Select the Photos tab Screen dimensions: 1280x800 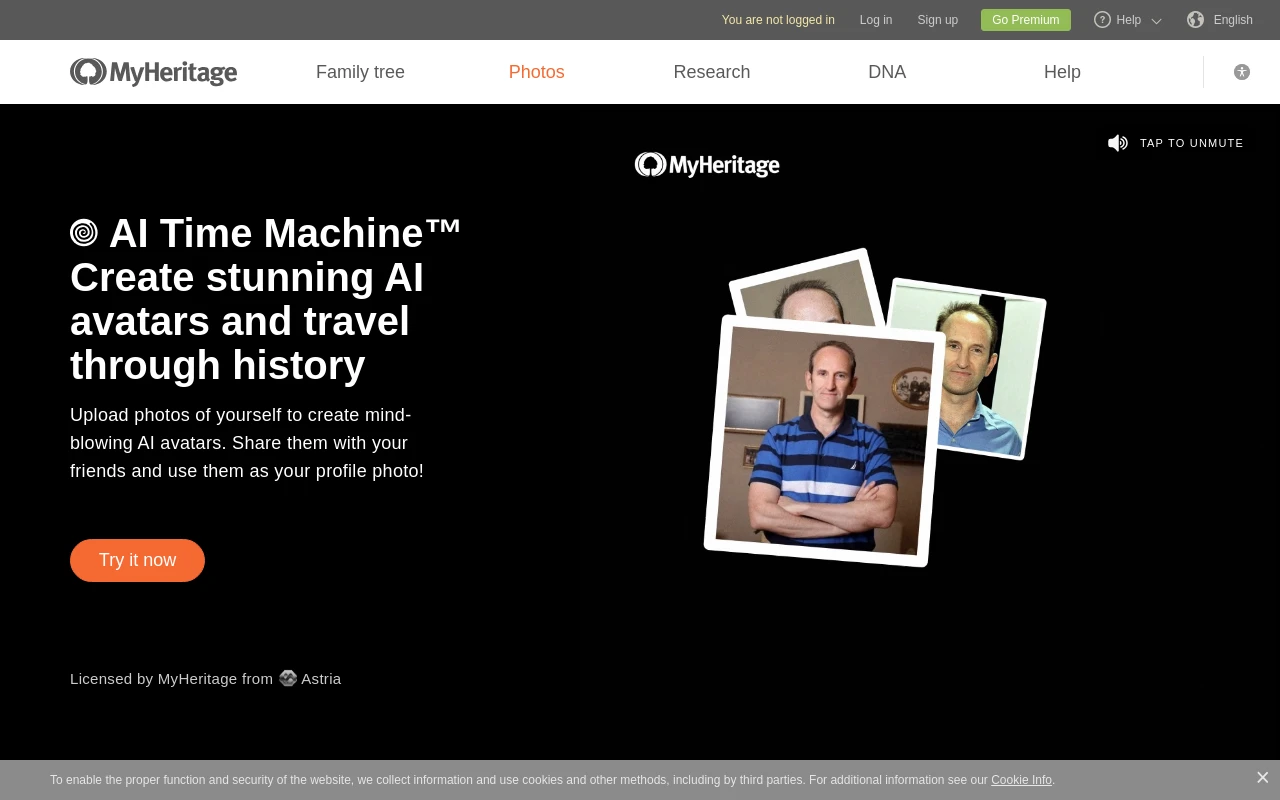pyautogui.click(x=536, y=72)
